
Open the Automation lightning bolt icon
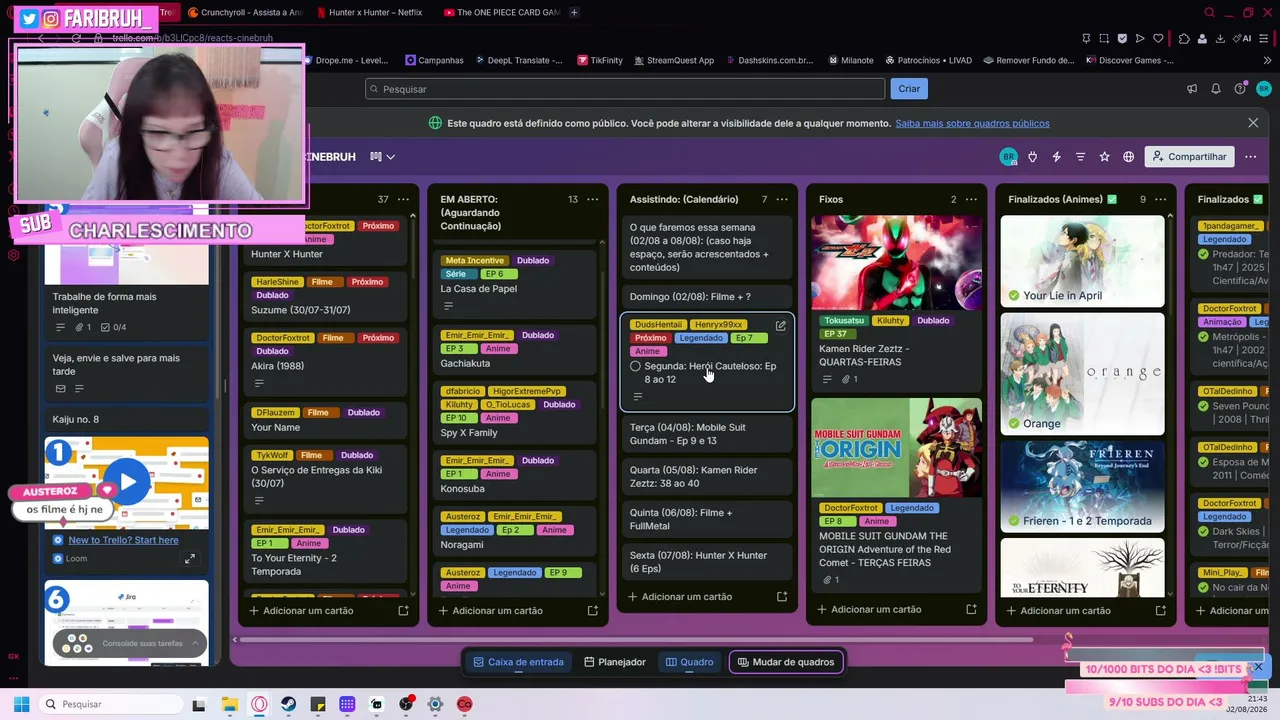(x=1056, y=157)
